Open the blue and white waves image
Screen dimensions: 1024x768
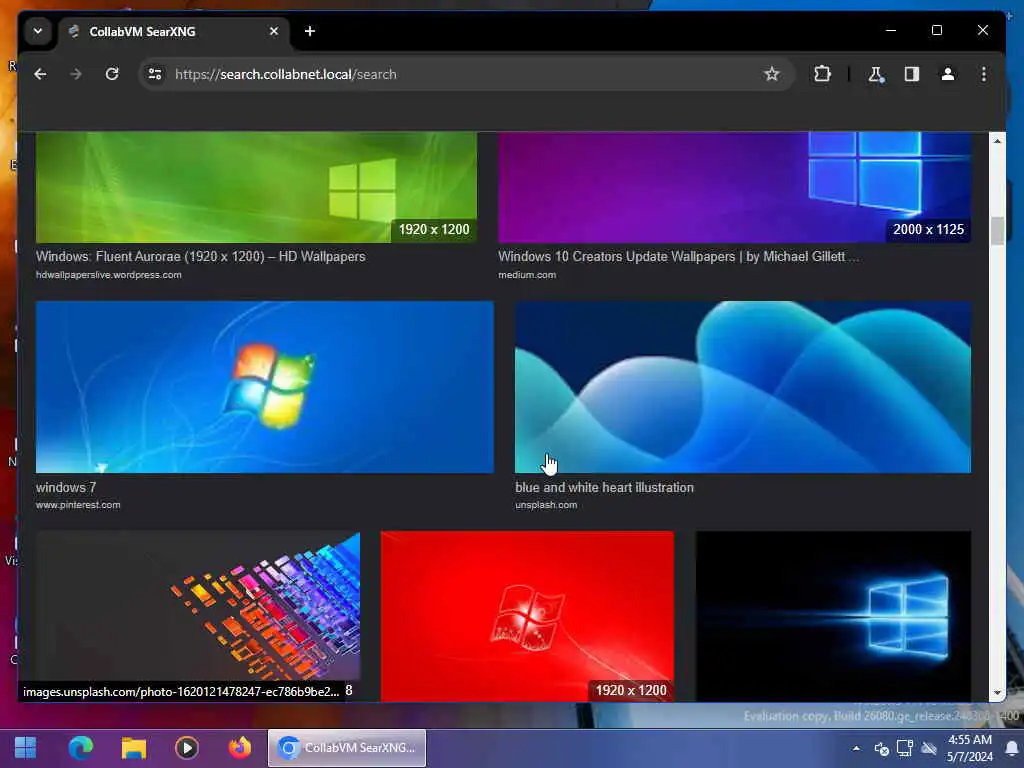click(x=743, y=387)
